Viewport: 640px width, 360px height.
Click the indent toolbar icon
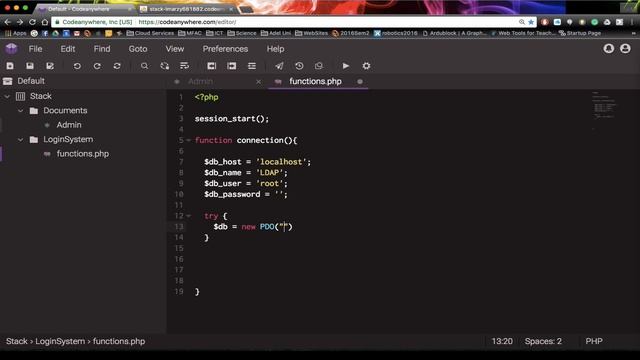click(231, 66)
